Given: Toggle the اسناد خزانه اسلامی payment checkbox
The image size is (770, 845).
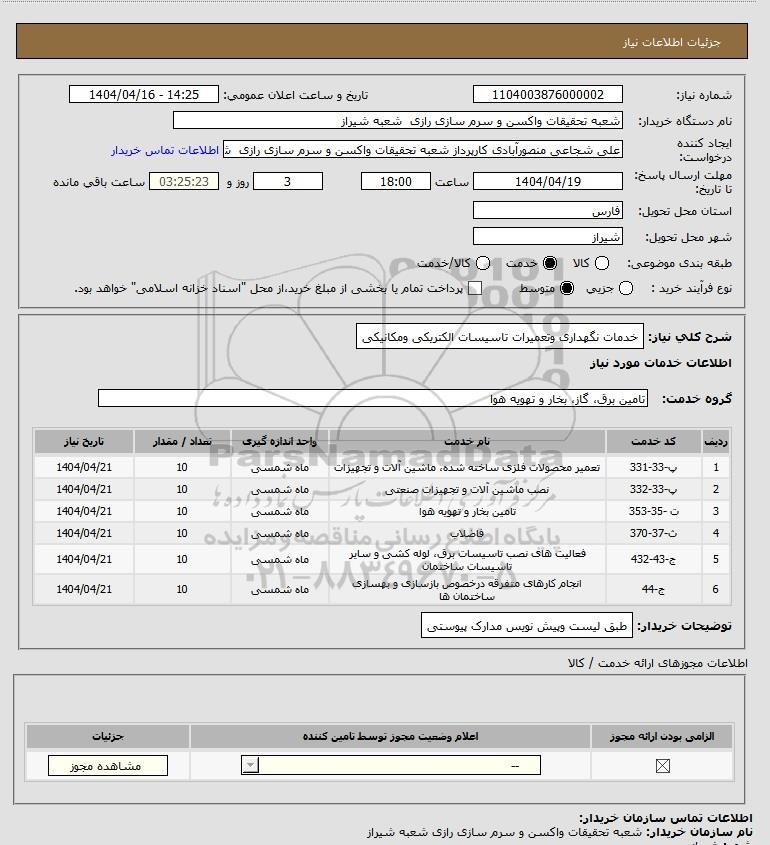Looking at the screenshot, I should pos(474,288).
